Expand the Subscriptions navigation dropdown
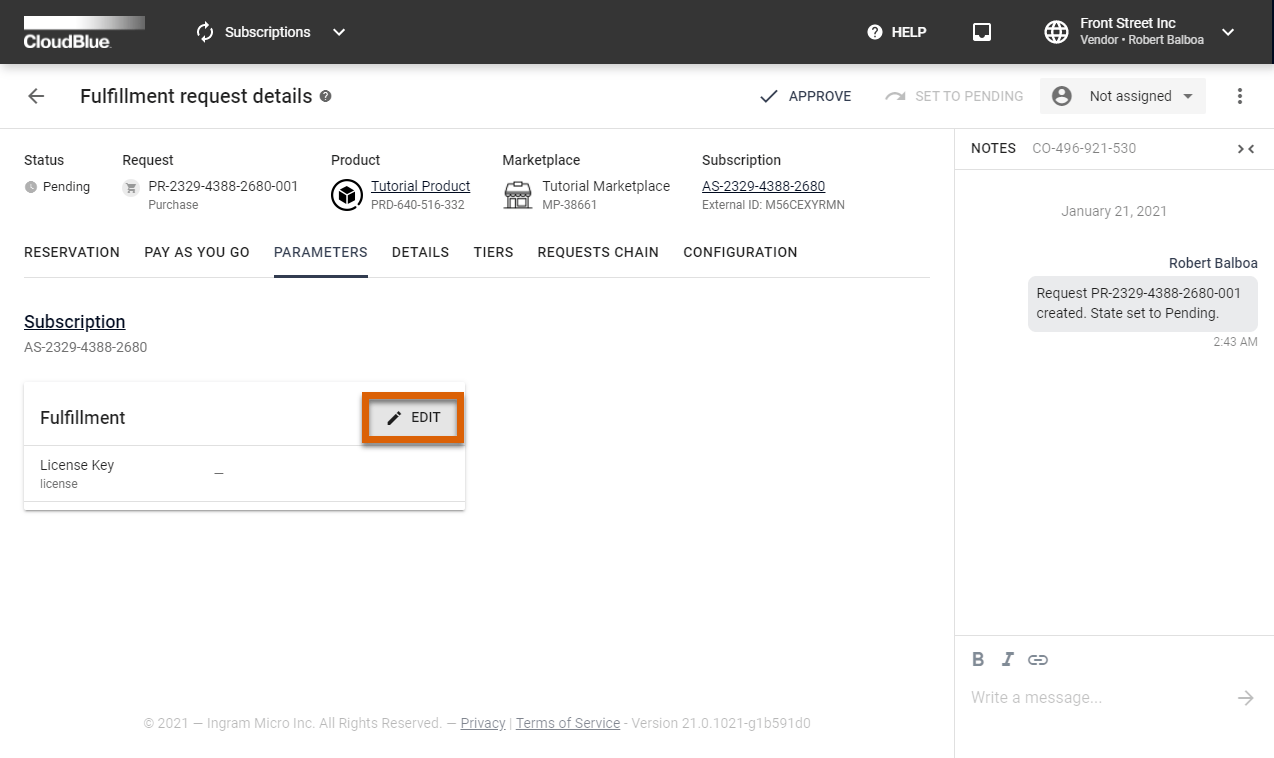The height and width of the screenshot is (758, 1274). (338, 31)
